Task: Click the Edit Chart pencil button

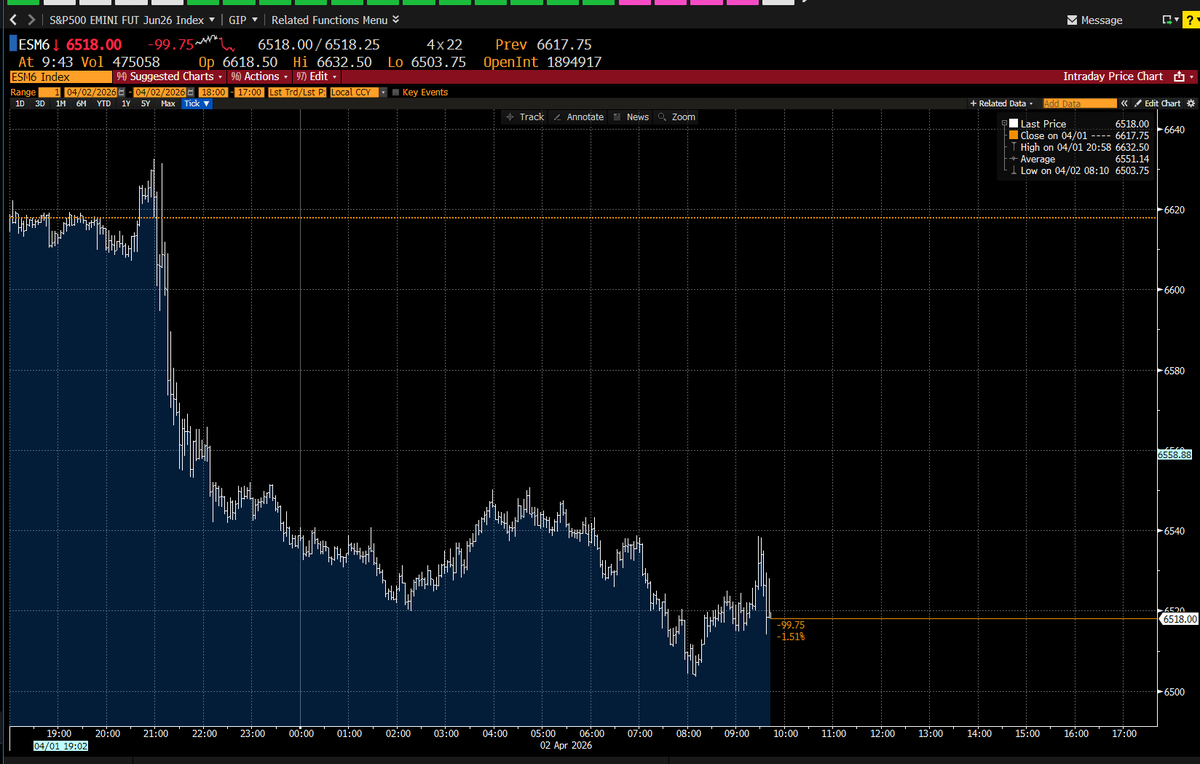Action: tap(1158, 103)
